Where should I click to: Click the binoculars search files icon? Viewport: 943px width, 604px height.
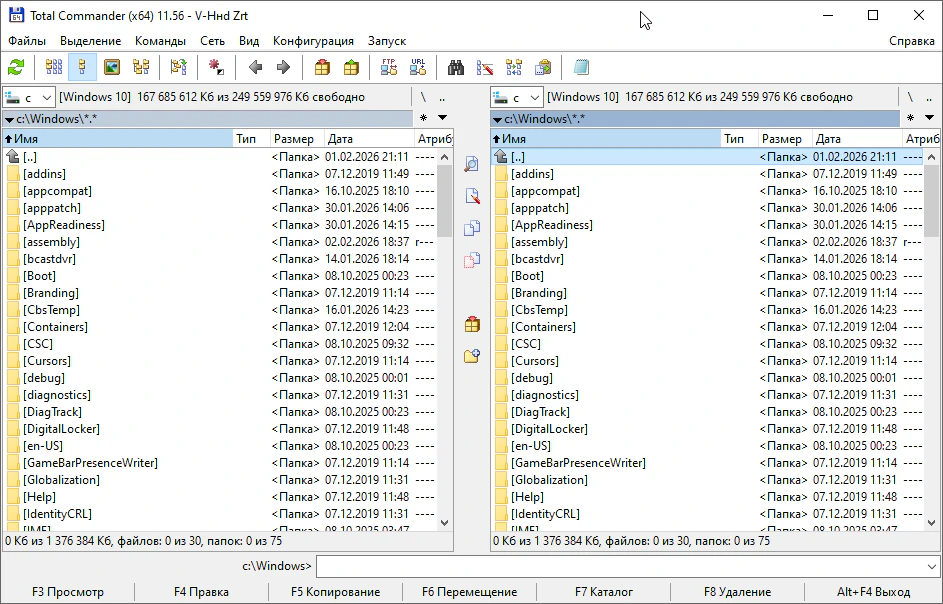[456, 68]
